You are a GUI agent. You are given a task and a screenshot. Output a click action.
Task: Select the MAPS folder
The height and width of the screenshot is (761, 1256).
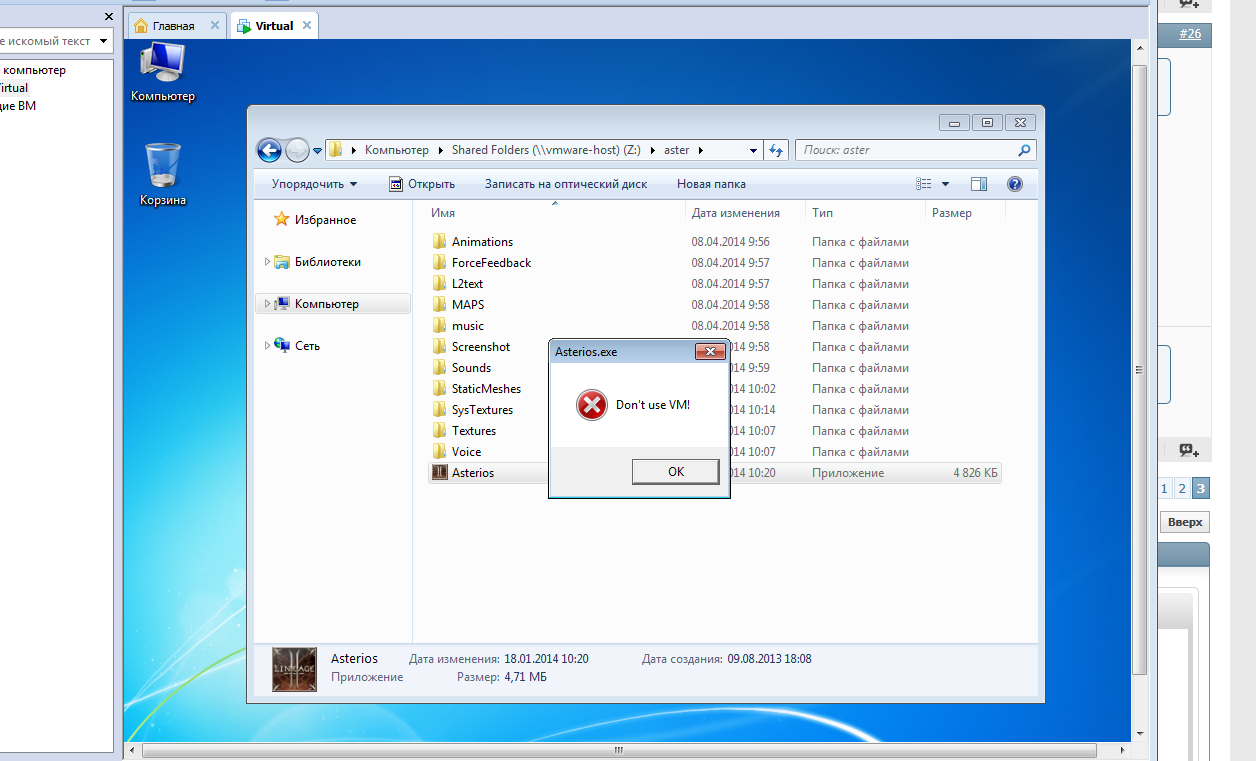click(467, 305)
